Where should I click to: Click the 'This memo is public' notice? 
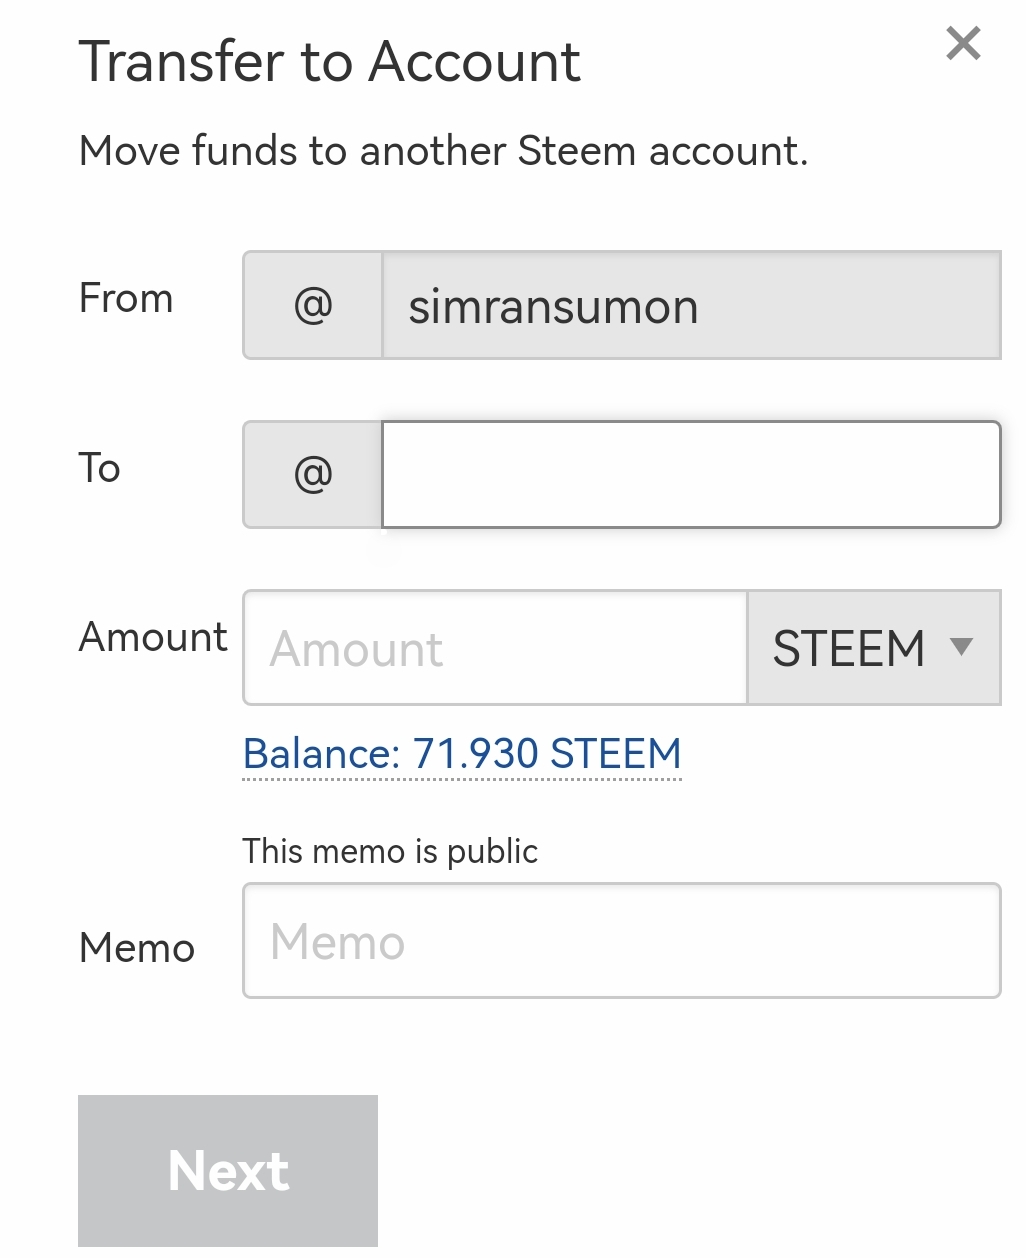click(390, 851)
